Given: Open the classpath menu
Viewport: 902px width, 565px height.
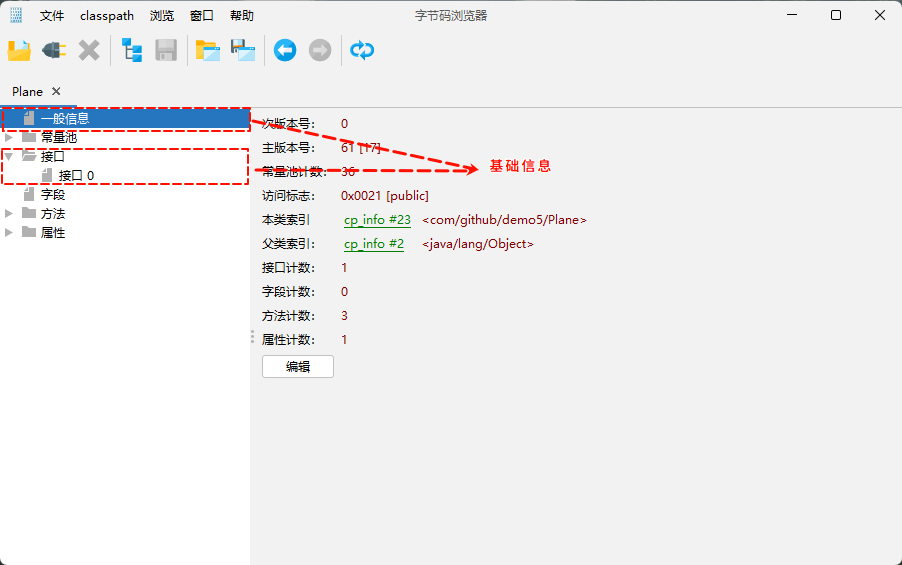Looking at the screenshot, I should pyautogui.click(x=107, y=16).
